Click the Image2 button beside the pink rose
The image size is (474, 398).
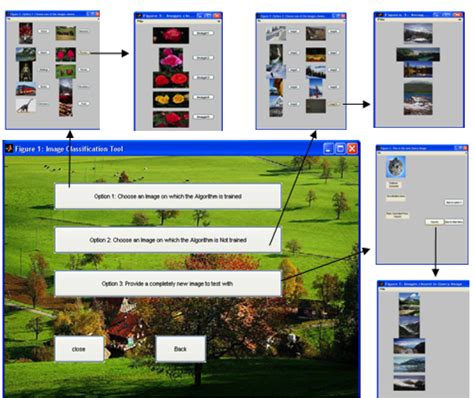[x=203, y=58]
